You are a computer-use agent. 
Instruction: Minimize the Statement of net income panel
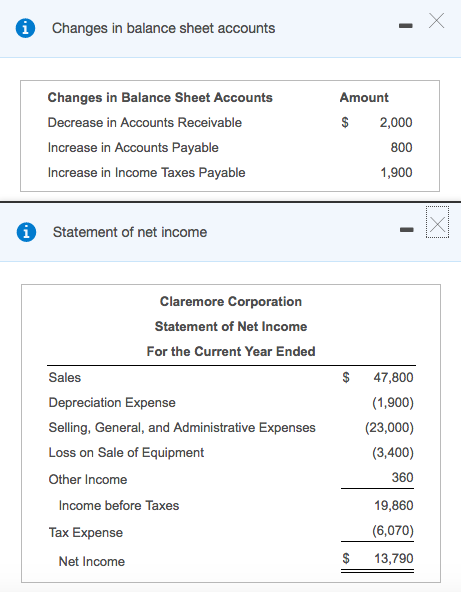tap(407, 229)
